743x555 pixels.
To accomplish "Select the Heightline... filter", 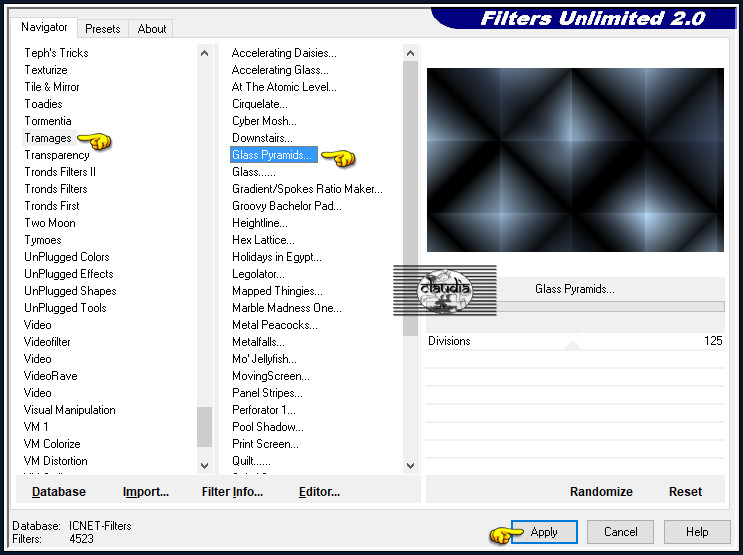I will (x=260, y=223).
